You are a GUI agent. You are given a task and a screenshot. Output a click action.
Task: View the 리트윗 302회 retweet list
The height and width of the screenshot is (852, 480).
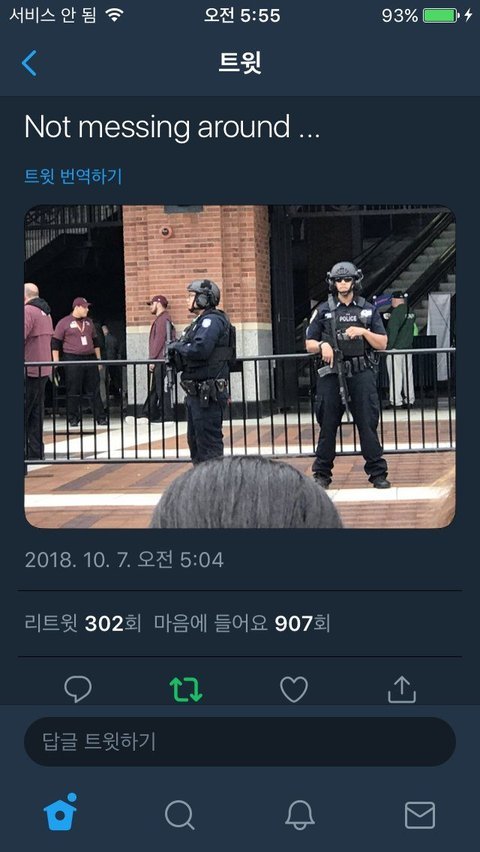pyautogui.click(x=83, y=623)
